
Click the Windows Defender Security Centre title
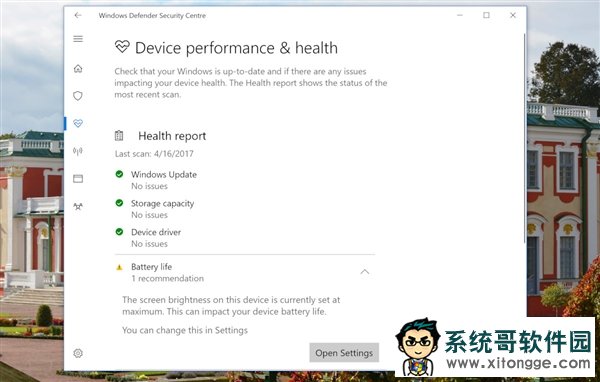[x=152, y=16]
